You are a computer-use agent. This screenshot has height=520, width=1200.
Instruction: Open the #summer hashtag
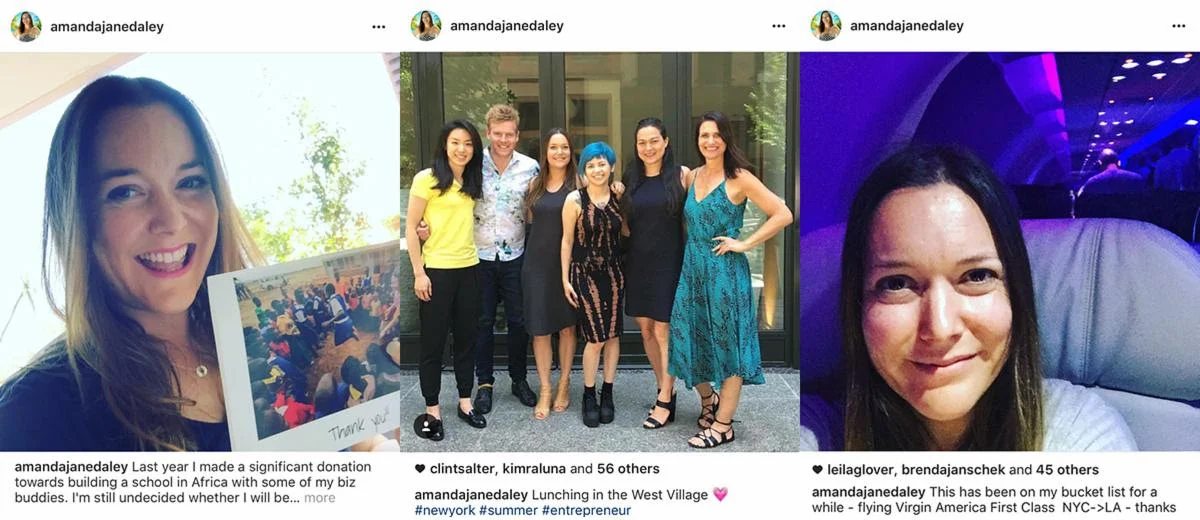[x=508, y=511]
